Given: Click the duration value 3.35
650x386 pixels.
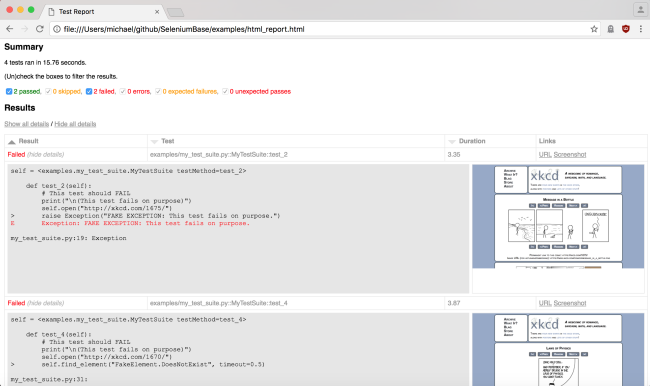Looking at the screenshot, I should (x=454, y=155).
